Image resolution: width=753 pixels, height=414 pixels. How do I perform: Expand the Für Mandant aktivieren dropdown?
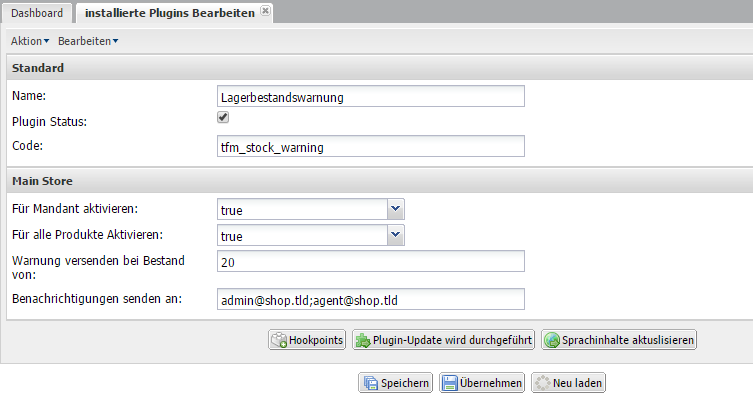point(396,208)
